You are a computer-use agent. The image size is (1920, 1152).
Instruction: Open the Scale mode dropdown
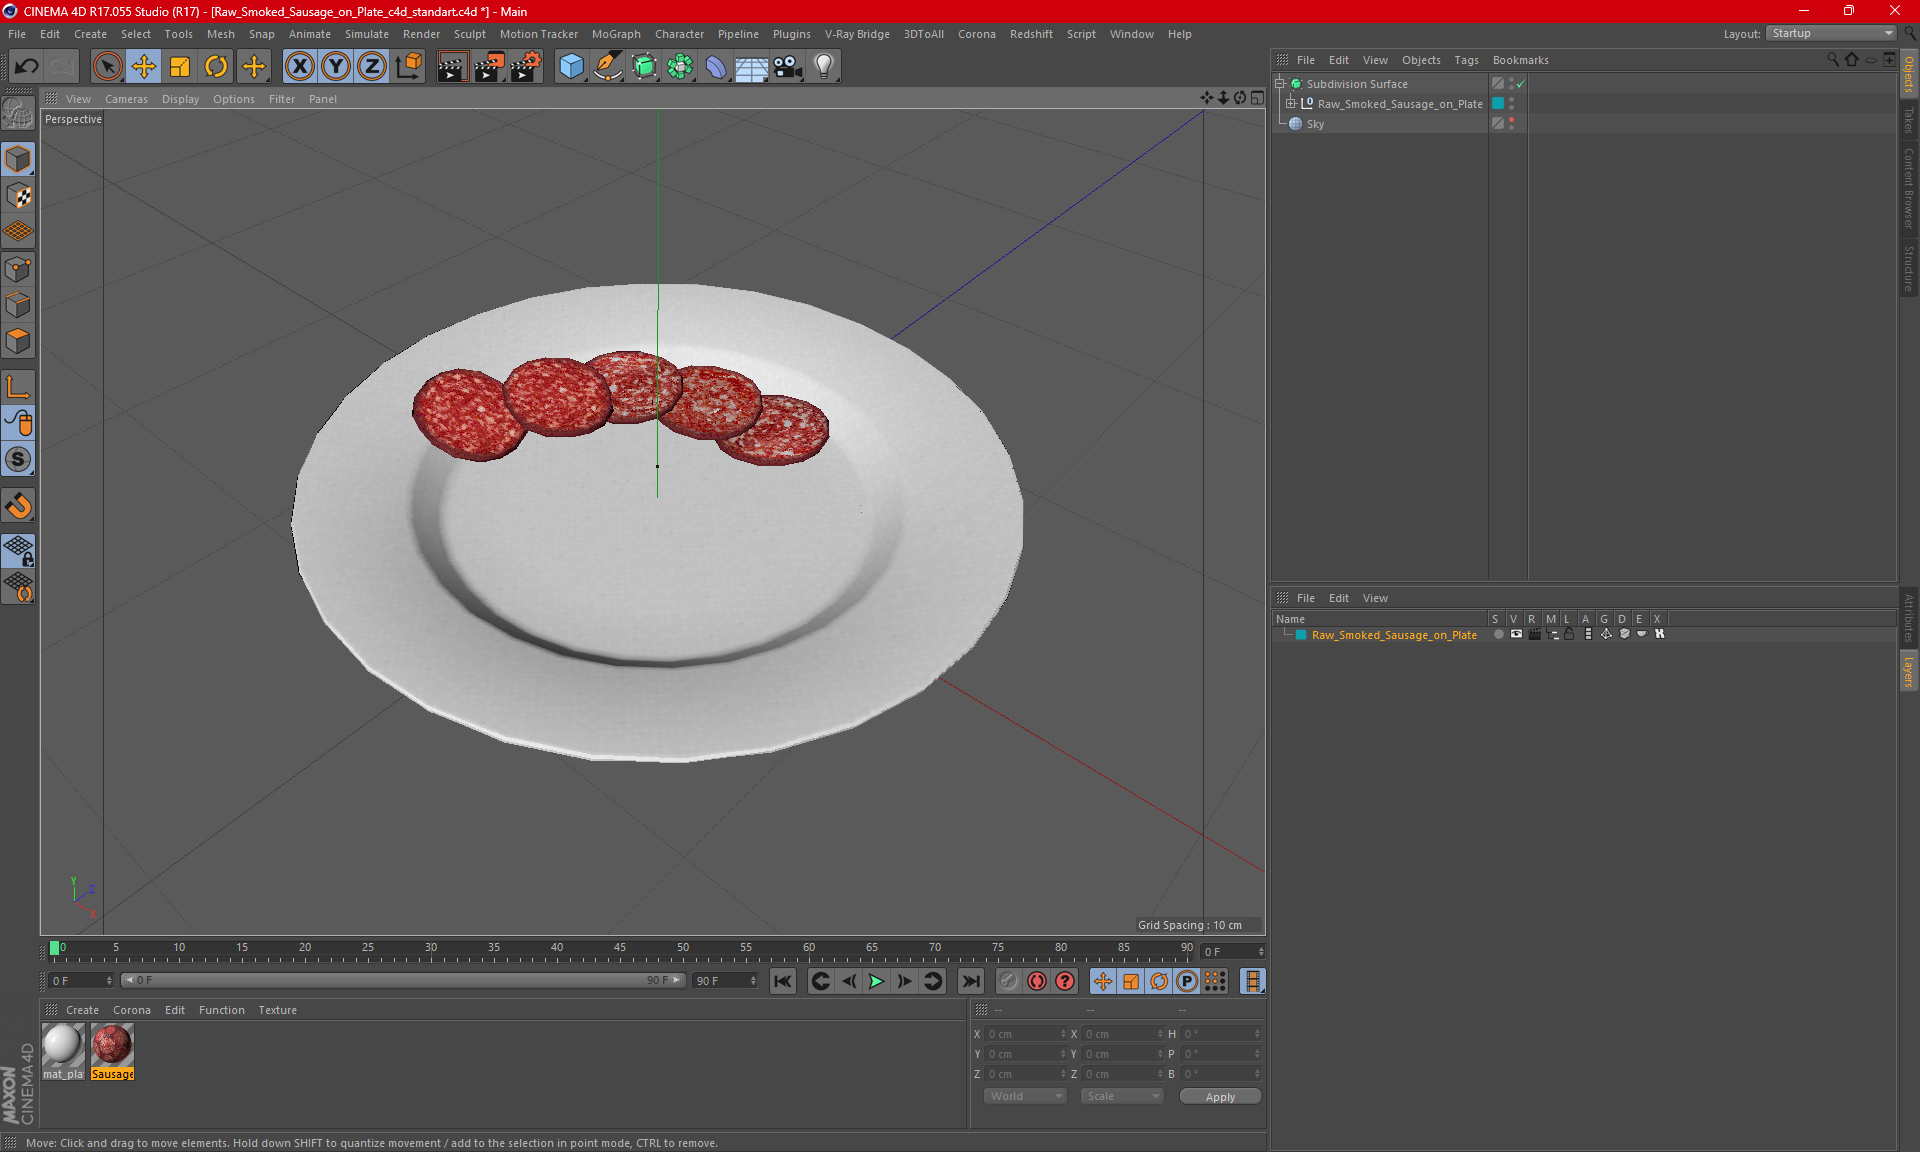point(1122,1096)
